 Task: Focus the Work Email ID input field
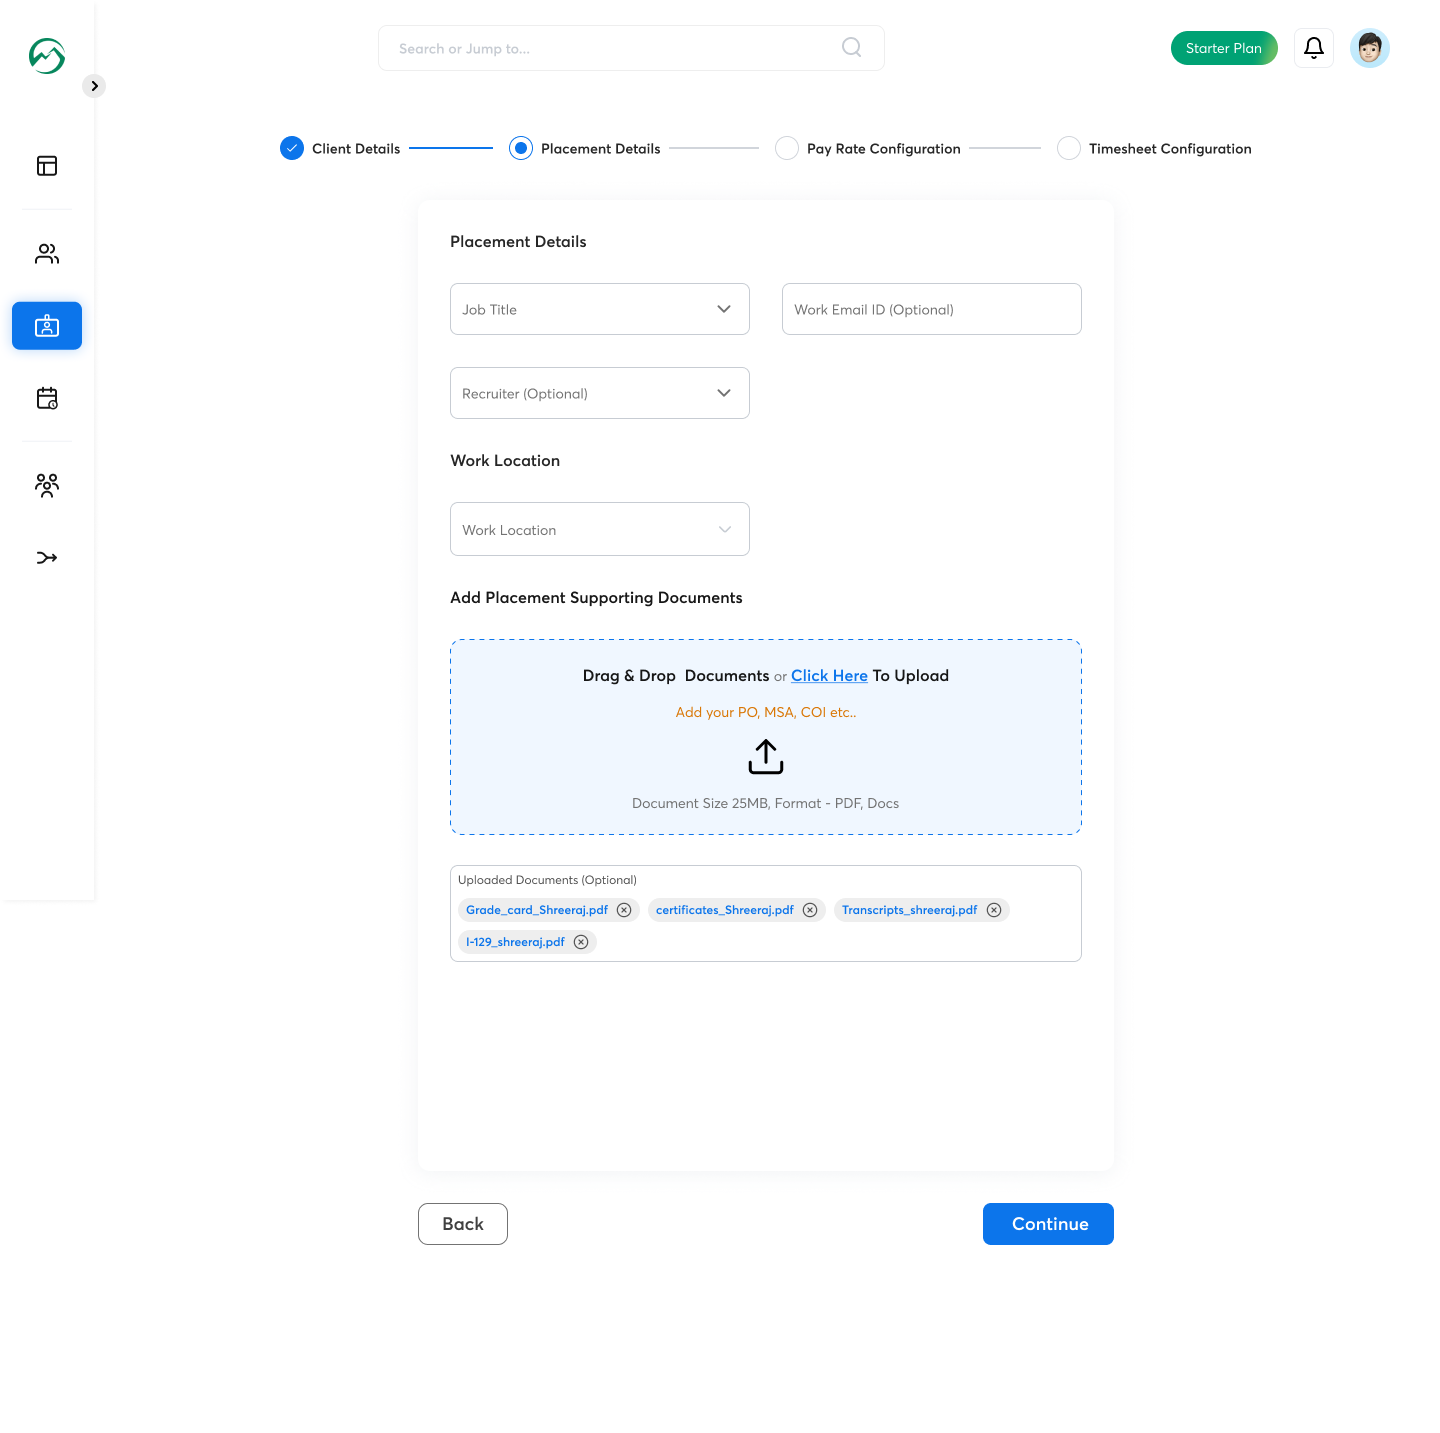click(x=931, y=309)
